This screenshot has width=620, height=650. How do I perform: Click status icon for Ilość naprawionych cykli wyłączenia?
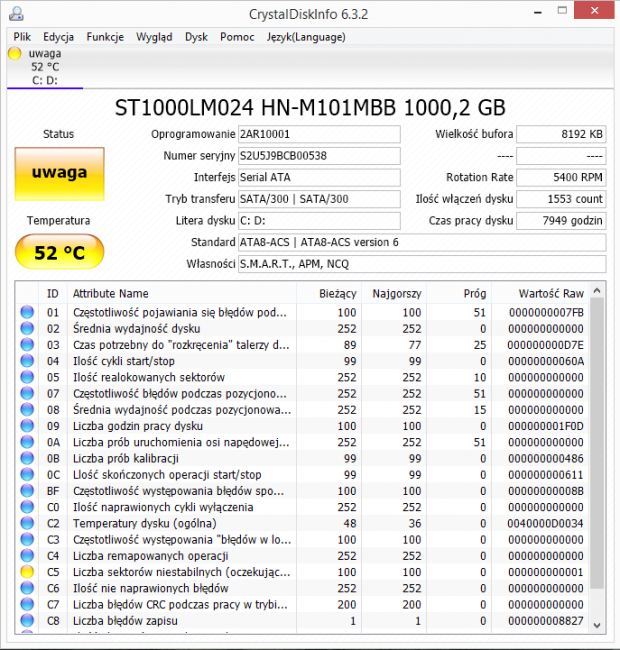[27, 507]
